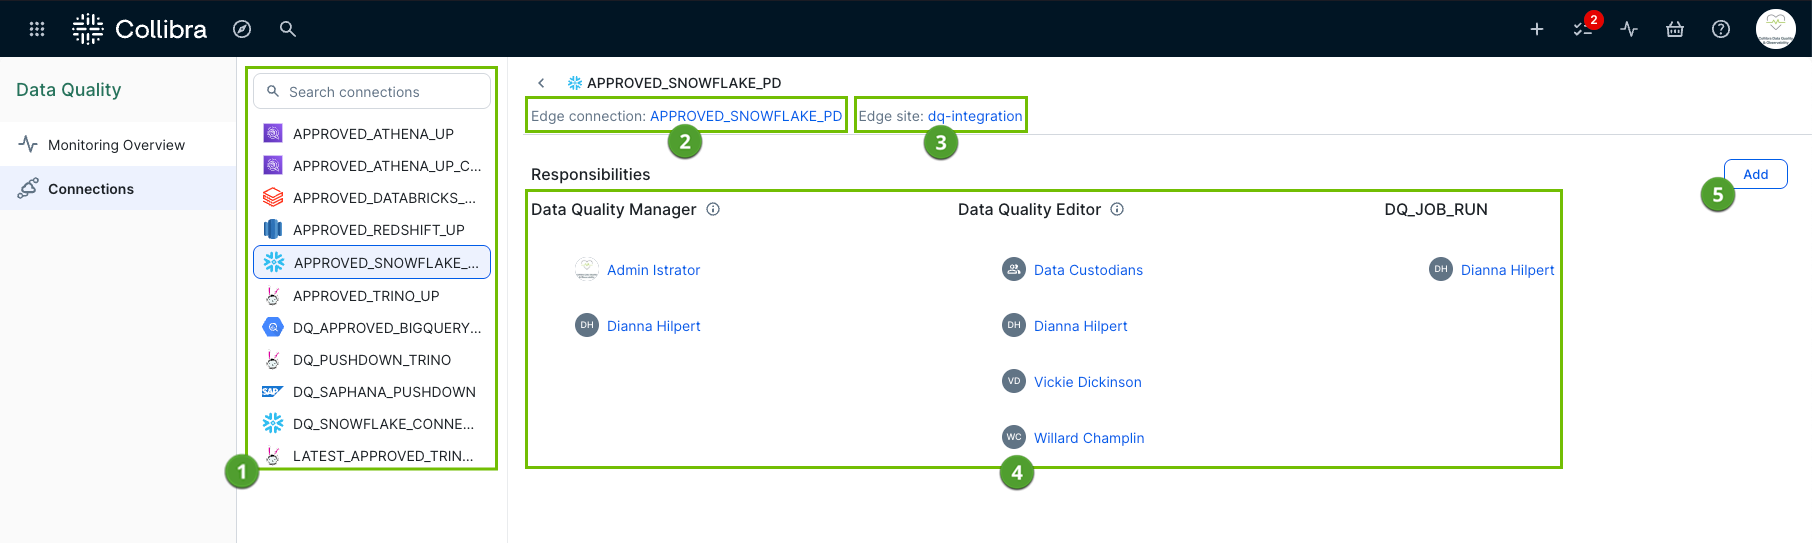Viewport: 1812px width, 543px height.
Task: Click the Collibra logo
Action: tap(140, 29)
